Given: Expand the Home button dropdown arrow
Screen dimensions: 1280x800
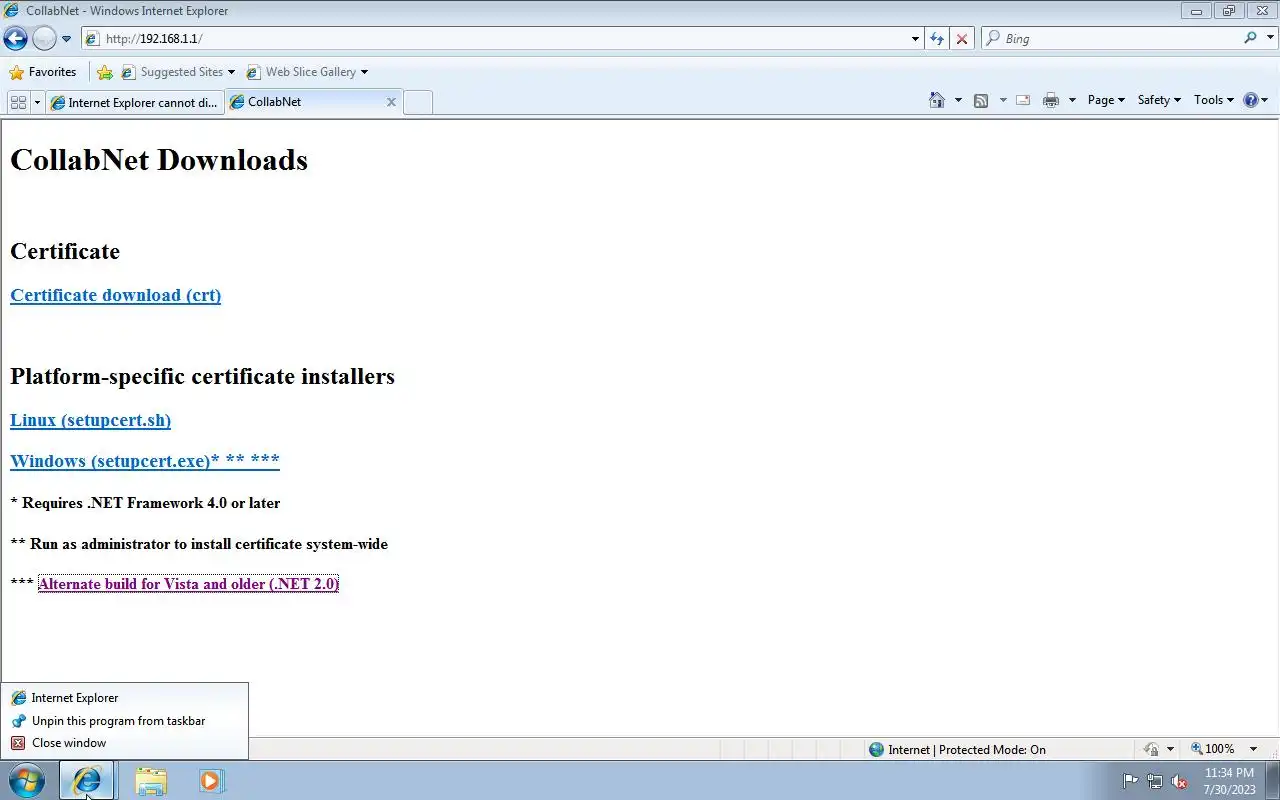Looking at the screenshot, I should [x=958, y=100].
